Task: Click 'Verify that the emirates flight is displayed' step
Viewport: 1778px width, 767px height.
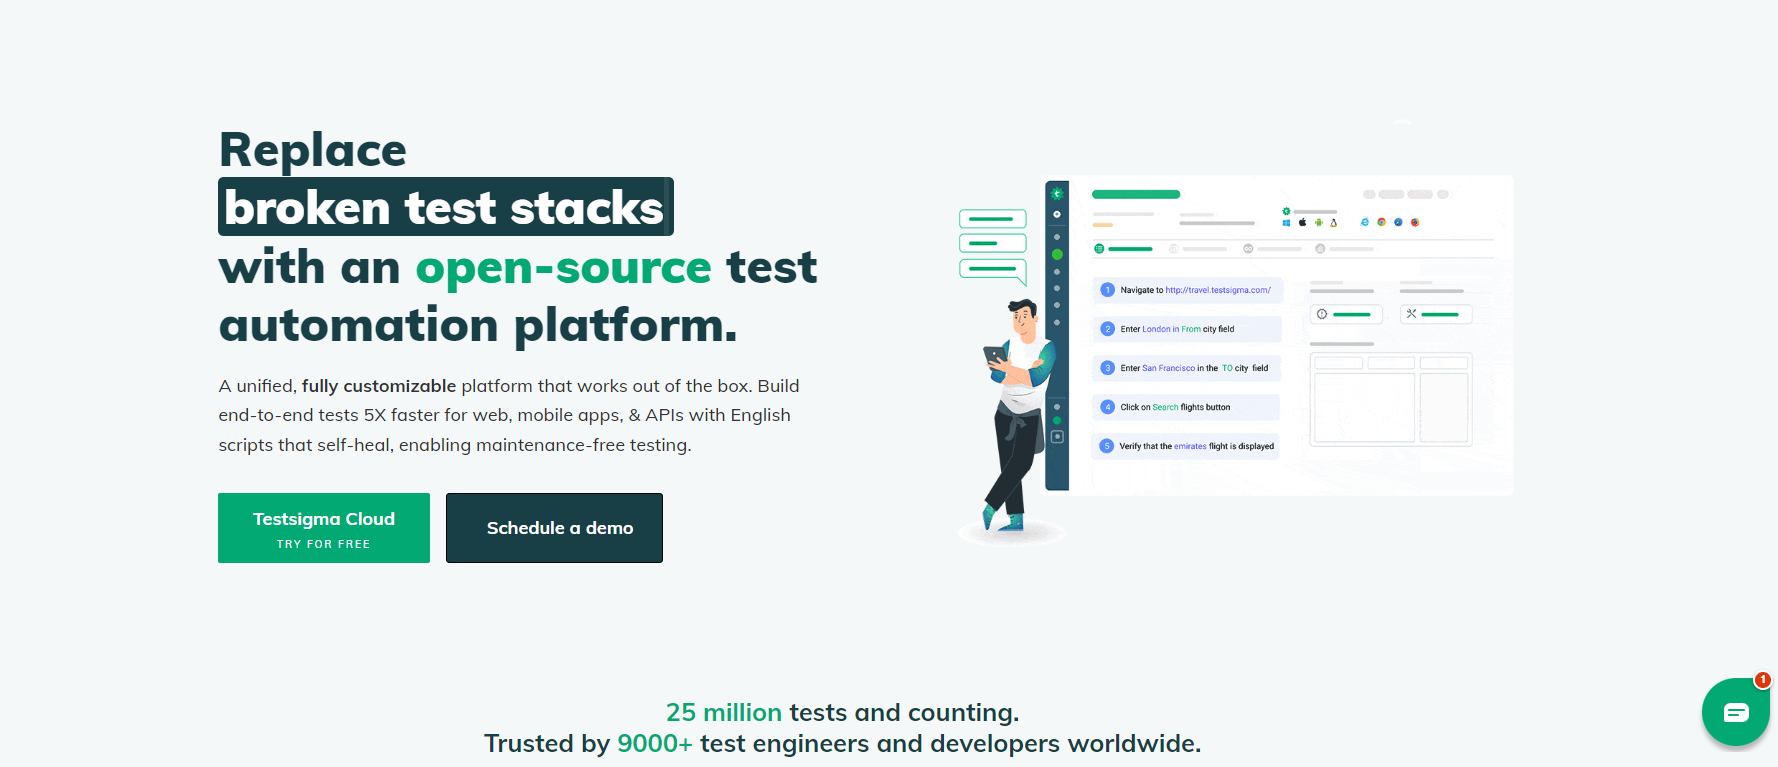Action: coord(1187,446)
